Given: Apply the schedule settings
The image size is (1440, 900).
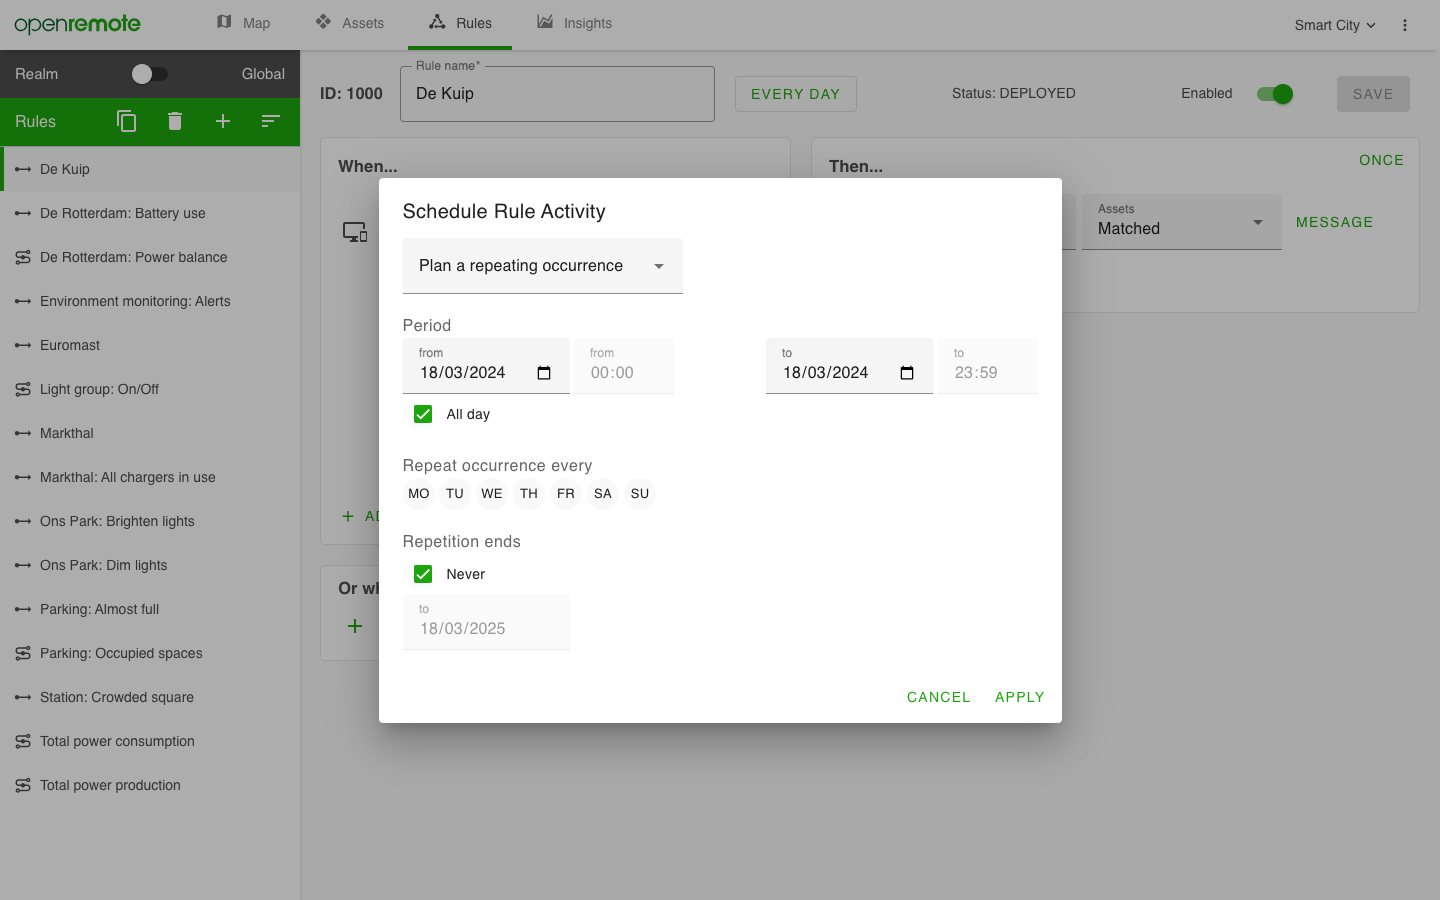Looking at the screenshot, I should point(1019,697).
